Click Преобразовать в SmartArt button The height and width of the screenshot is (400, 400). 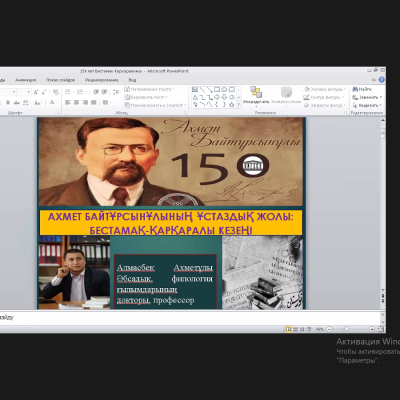pos(155,105)
